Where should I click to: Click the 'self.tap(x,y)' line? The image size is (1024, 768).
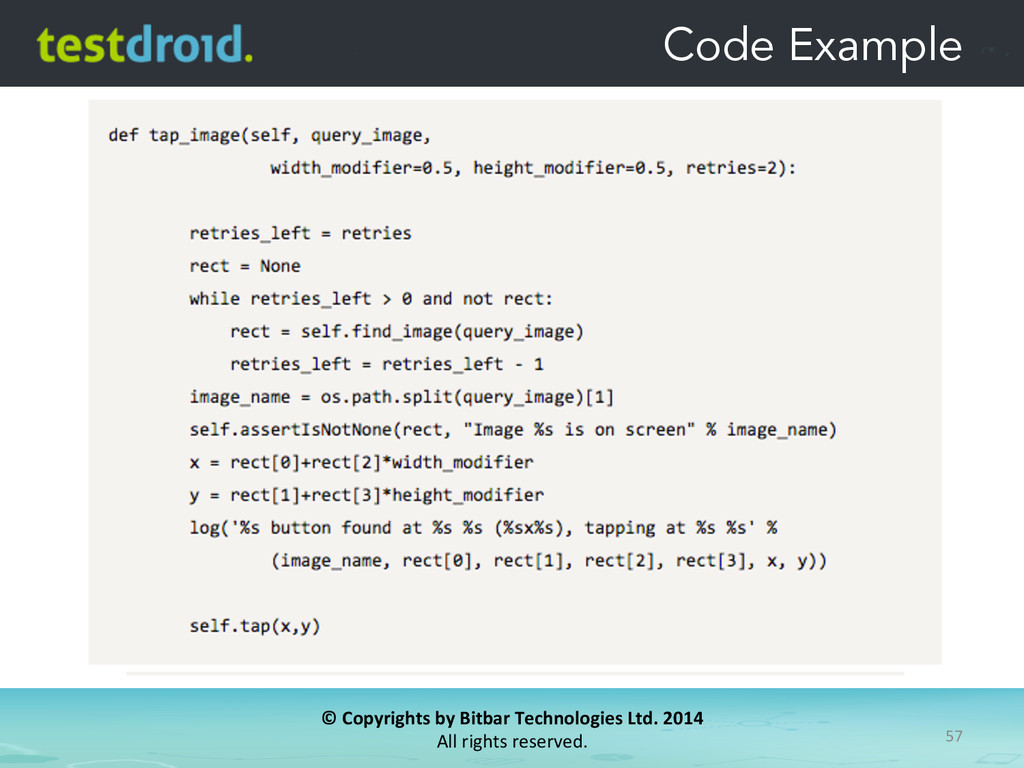click(x=255, y=626)
